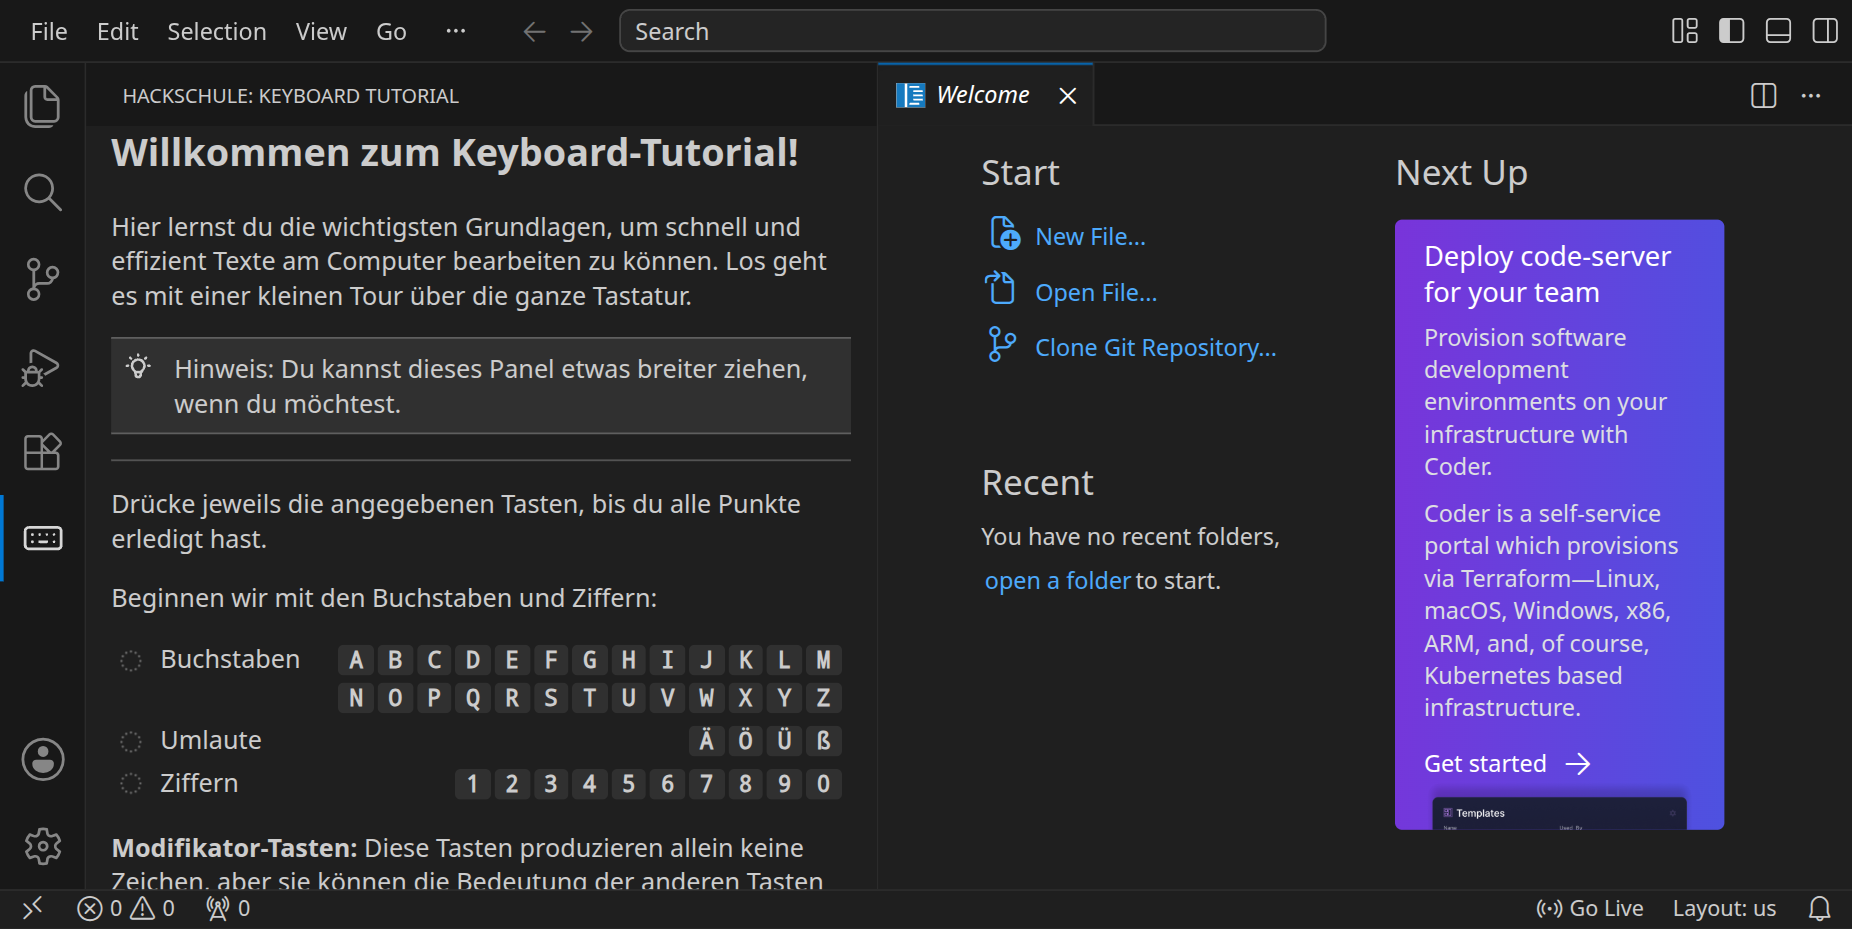Toggle the bottom Panel visibility
Screen dimensions: 1852x929
pyautogui.click(x=1778, y=31)
